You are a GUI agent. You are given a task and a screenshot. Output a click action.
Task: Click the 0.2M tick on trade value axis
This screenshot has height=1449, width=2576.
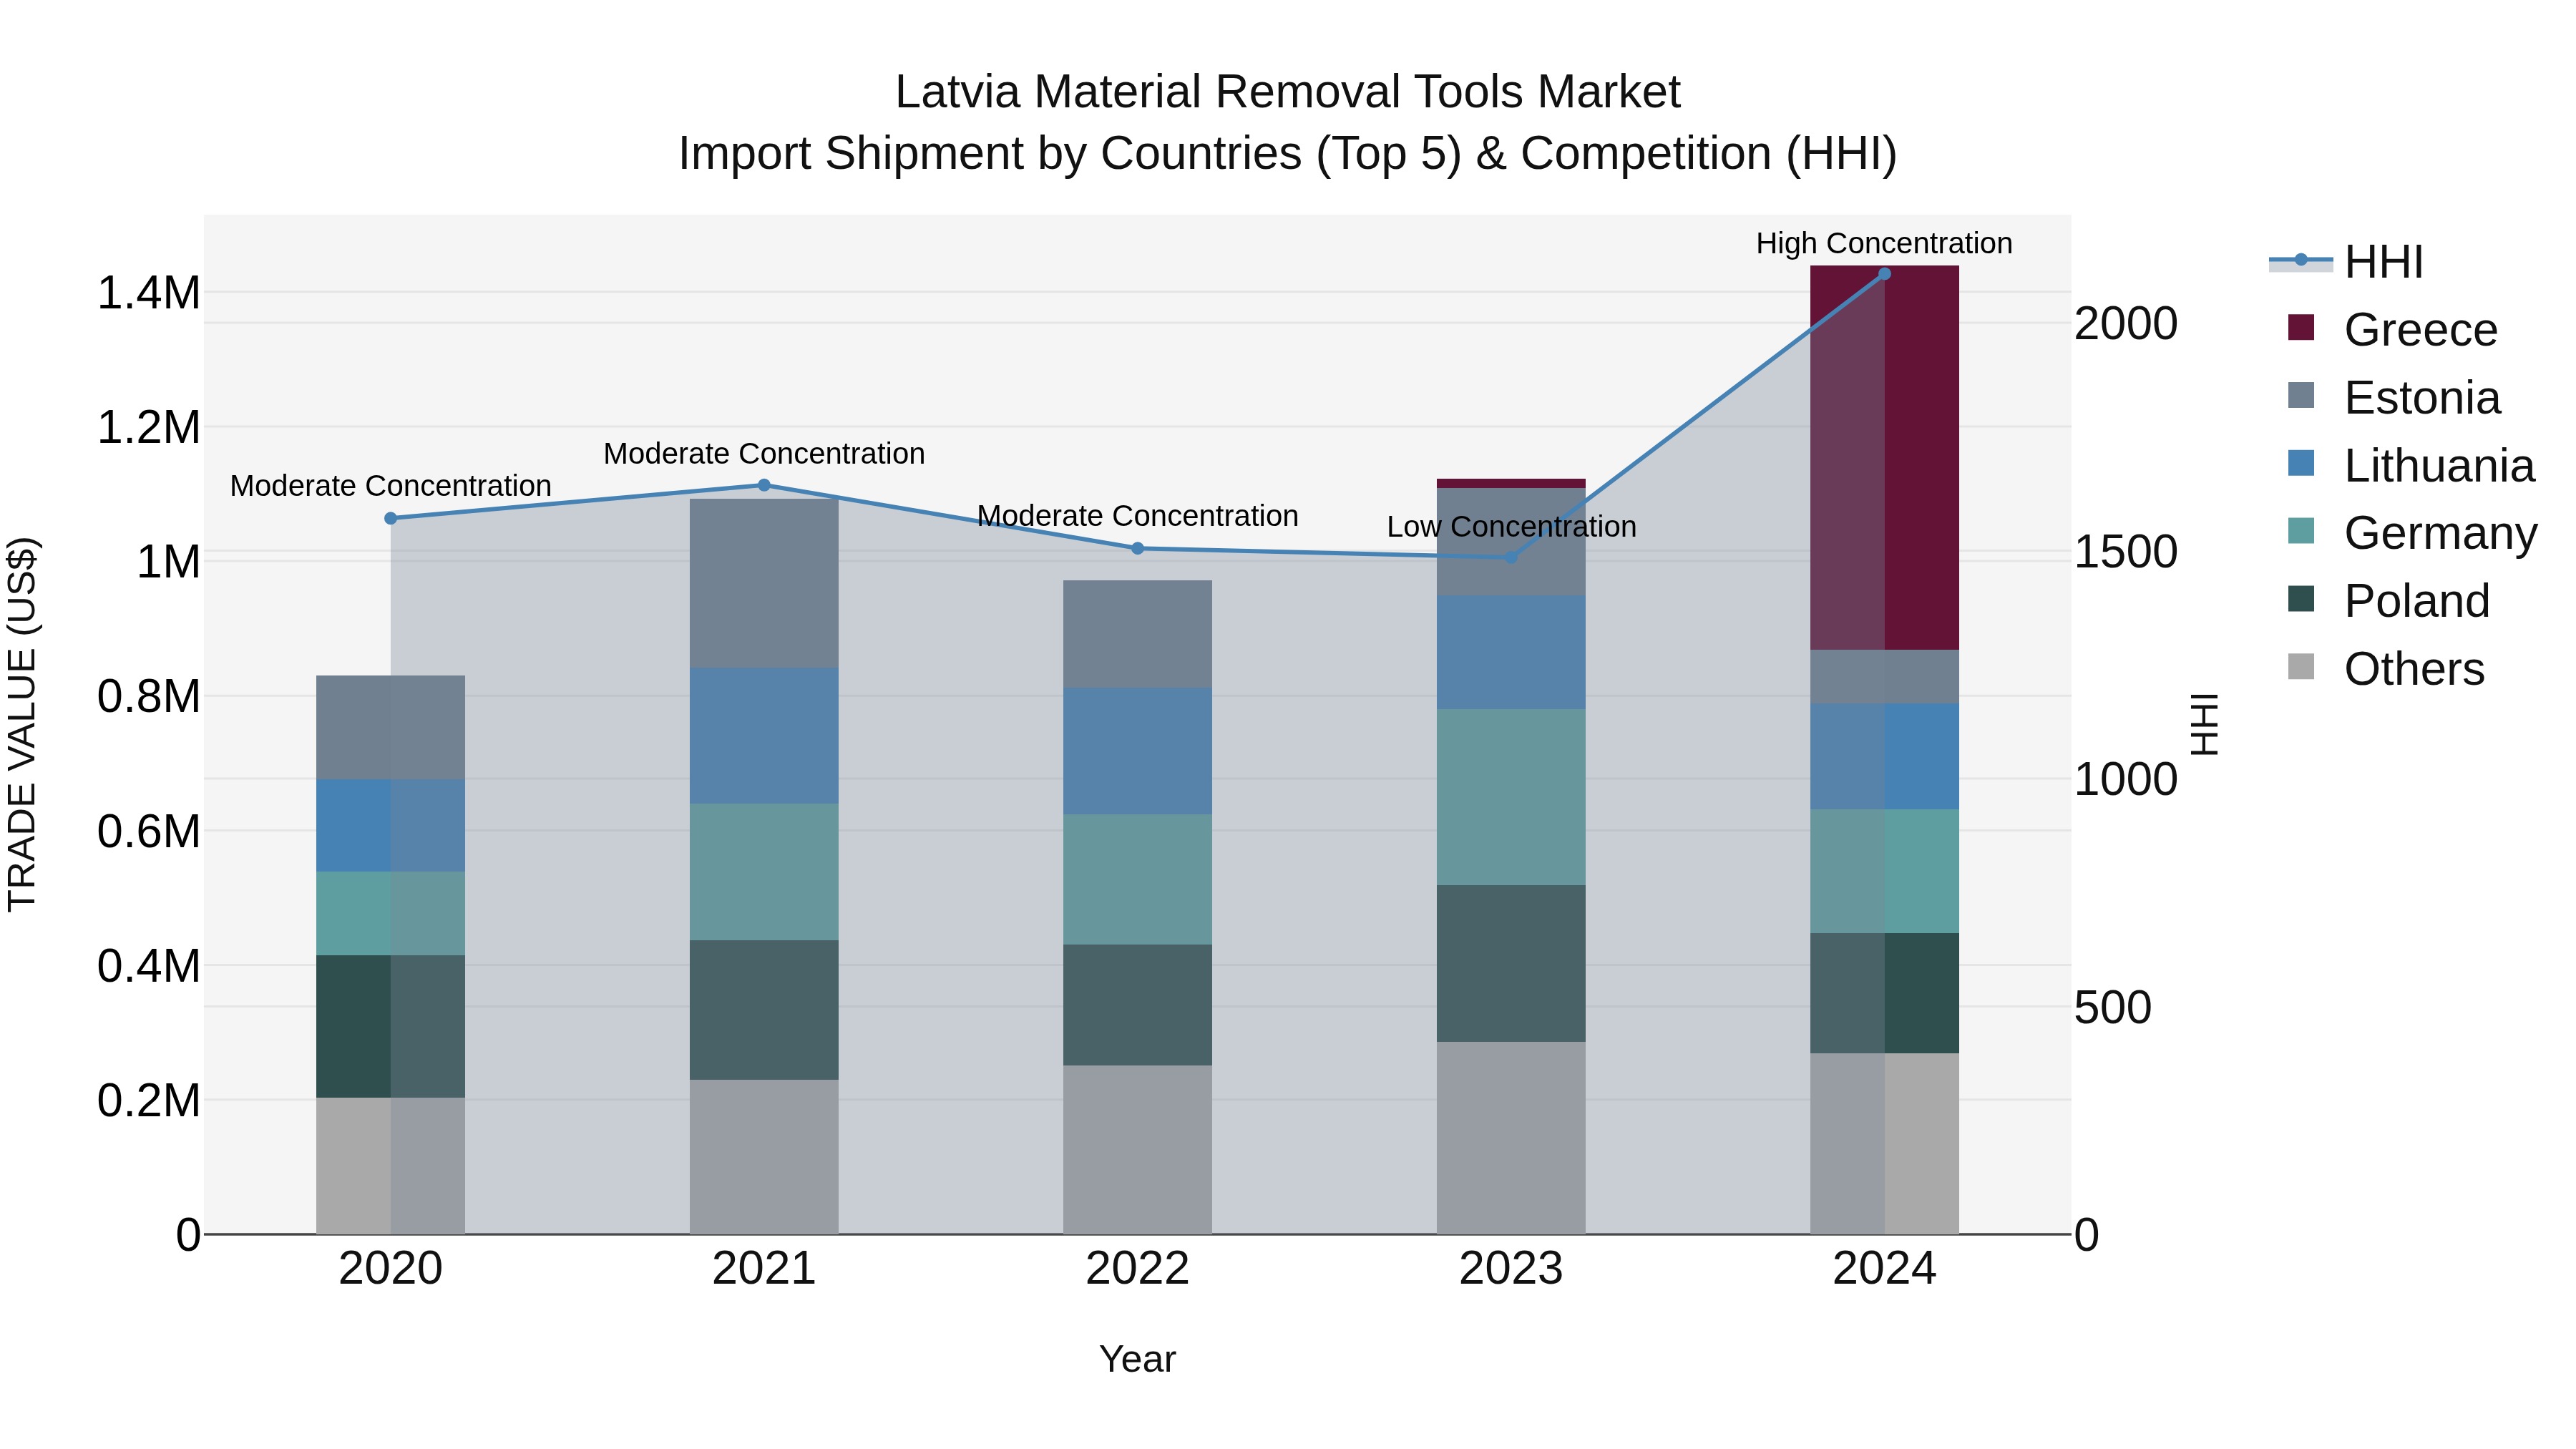(x=149, y=1100)
